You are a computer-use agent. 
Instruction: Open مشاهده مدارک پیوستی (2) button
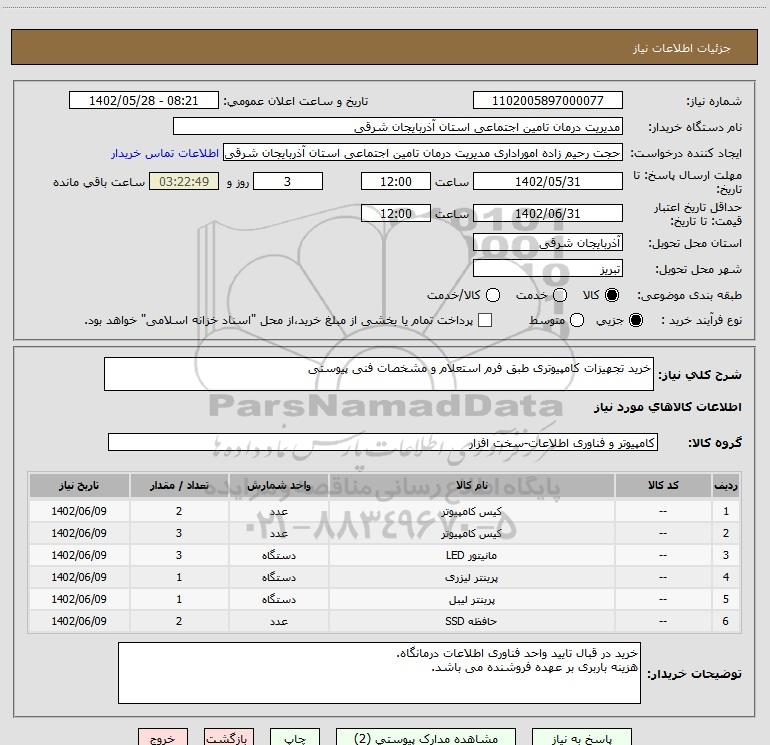coord(426,738)
